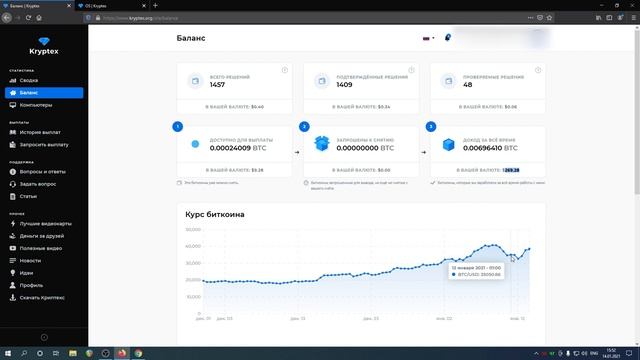Click the 0.00024009 BTC value

coord(238,148)
